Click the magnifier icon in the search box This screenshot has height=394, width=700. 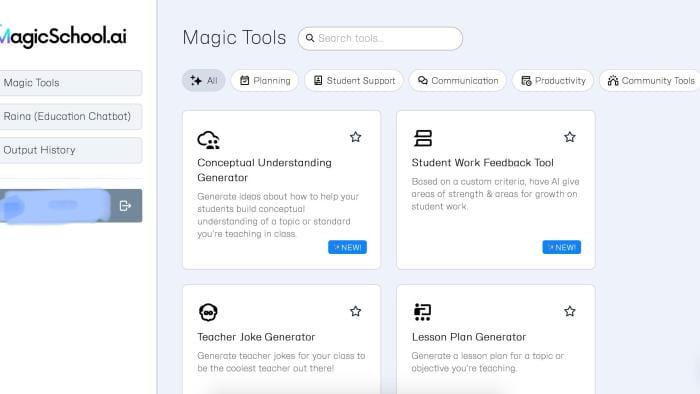[x=310, y=38]
